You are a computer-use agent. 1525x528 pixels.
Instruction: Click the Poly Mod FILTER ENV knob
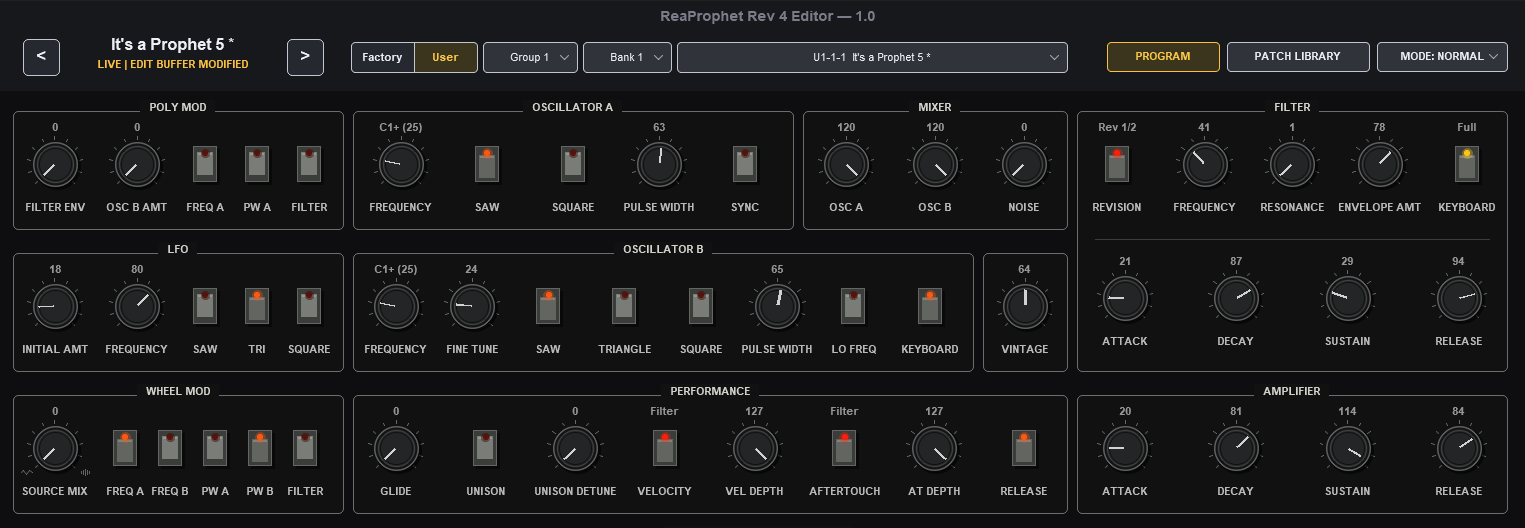[55, 165]
